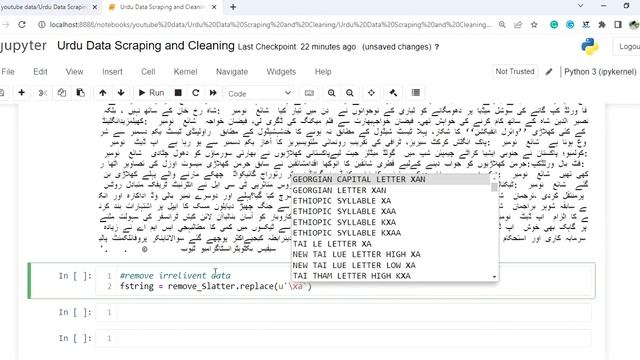Open the View menu
The width and height of the screenshot is (640, 360).
[74, 72]
